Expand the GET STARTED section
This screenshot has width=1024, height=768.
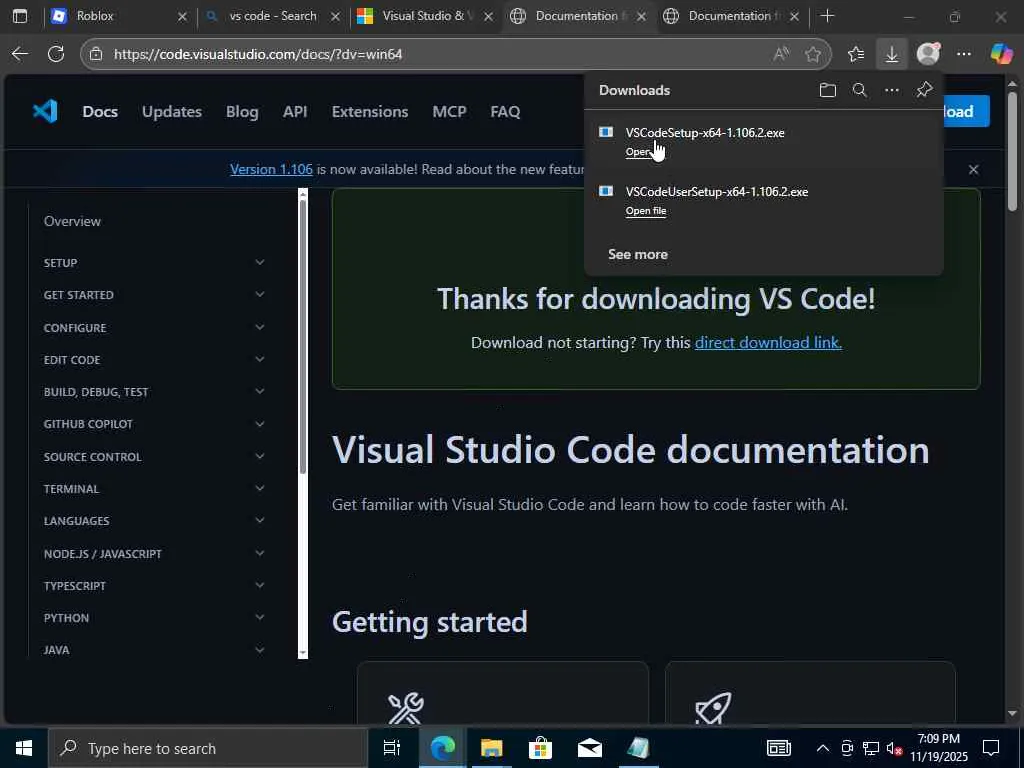260,295
